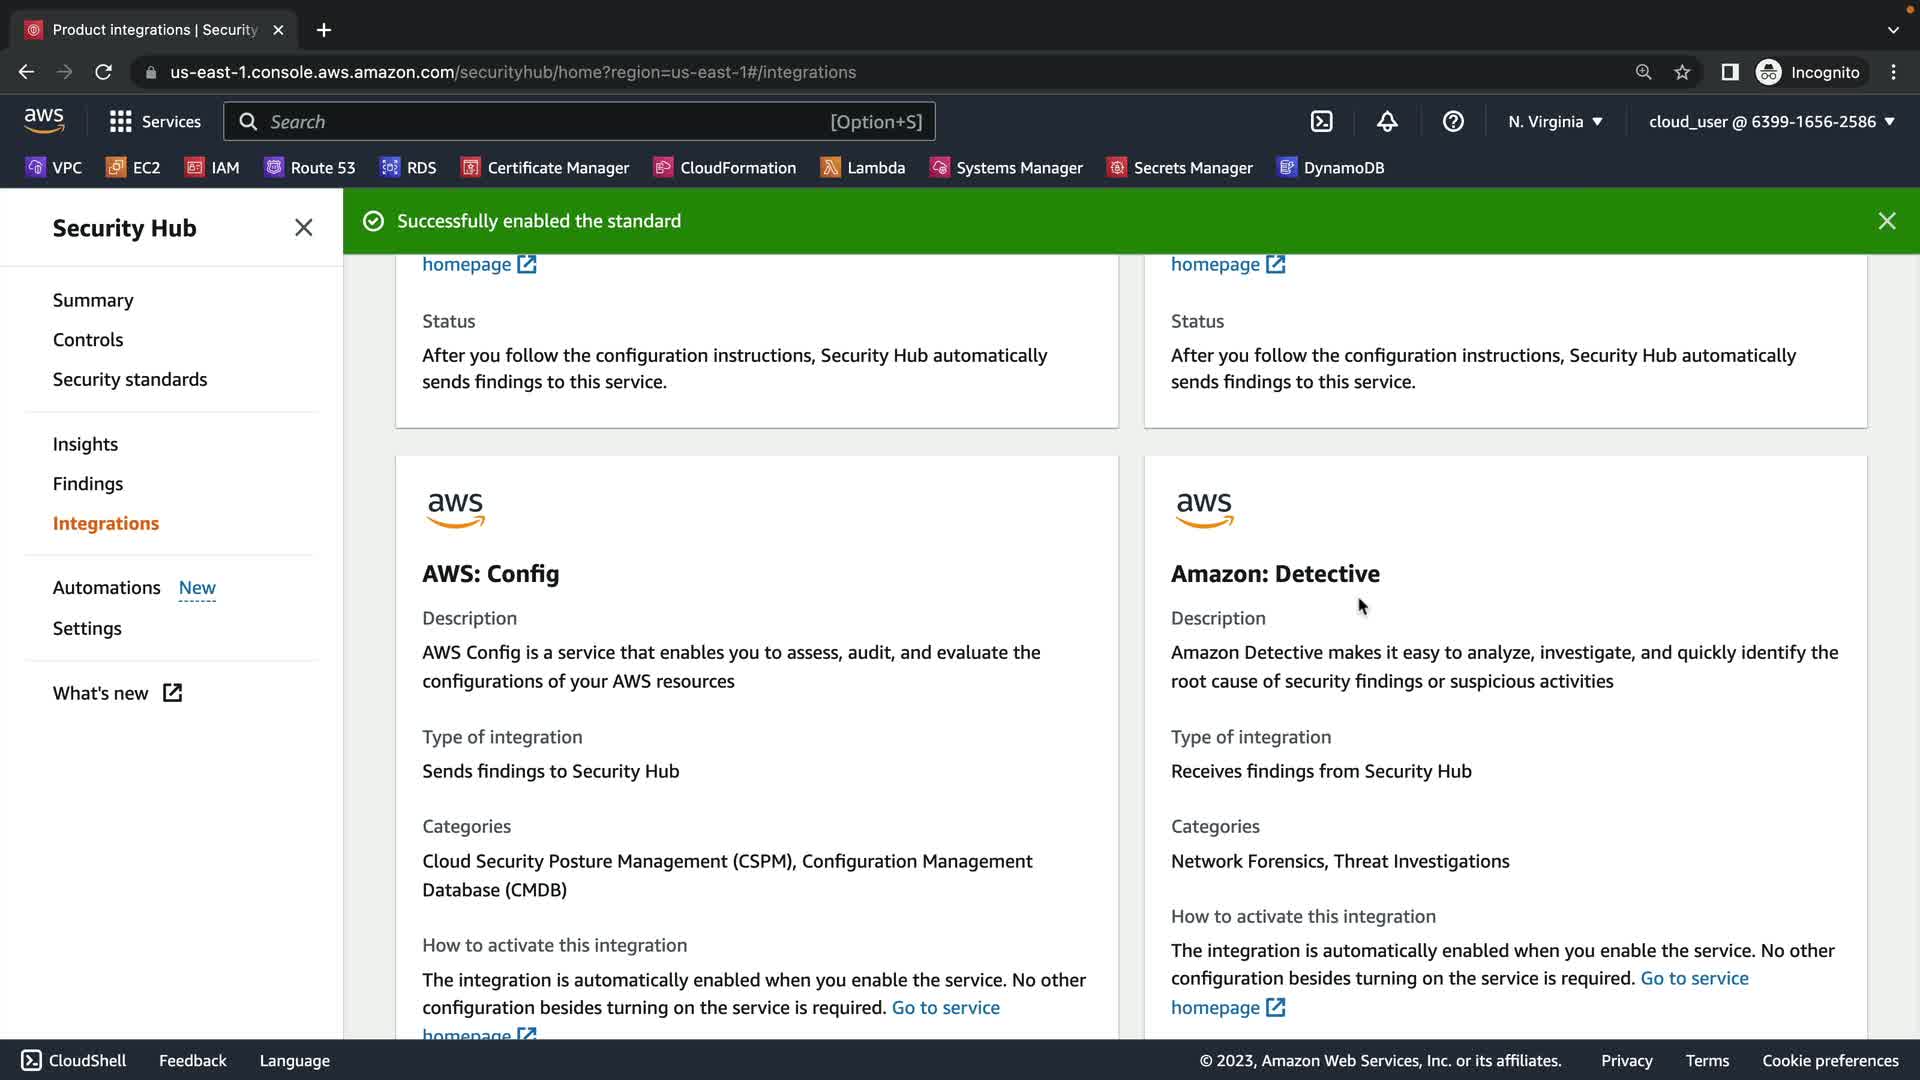Open Amazon Detective service homepage link
Screen dimensions: 1920x1080
coord(1694,979)
